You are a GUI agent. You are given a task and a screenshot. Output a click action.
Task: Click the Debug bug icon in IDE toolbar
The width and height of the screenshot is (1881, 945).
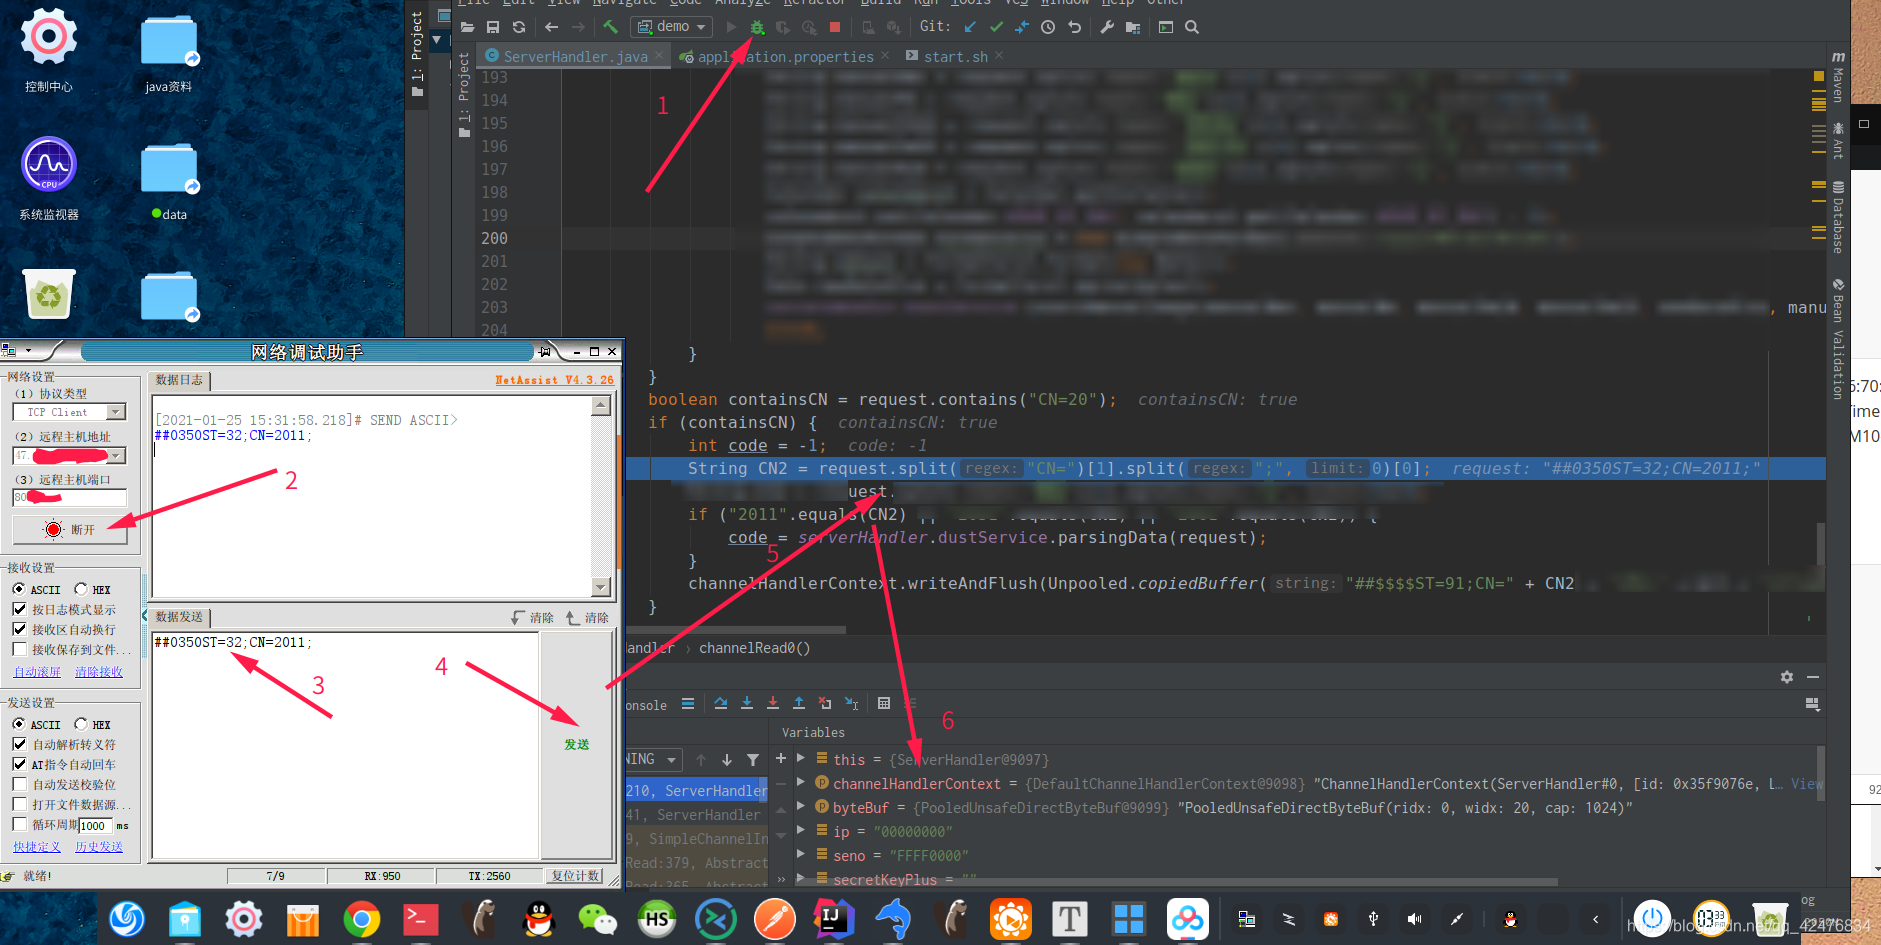757,27
